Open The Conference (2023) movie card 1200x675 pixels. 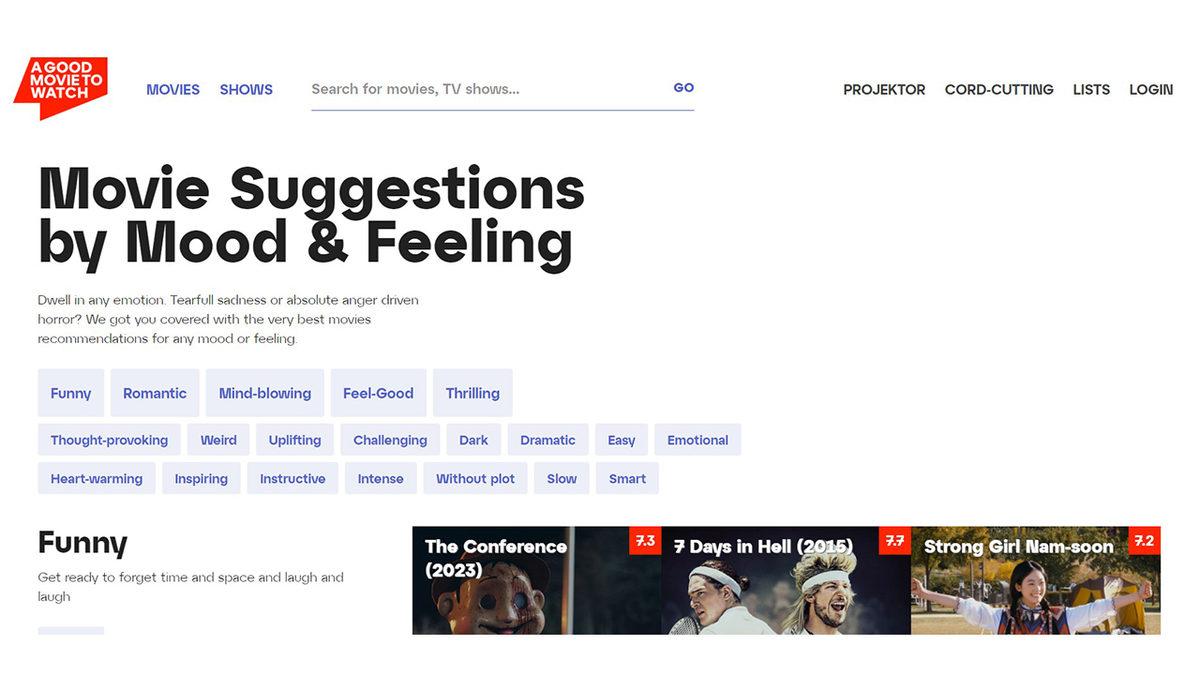pyautogui.click(x=537, y=581)
